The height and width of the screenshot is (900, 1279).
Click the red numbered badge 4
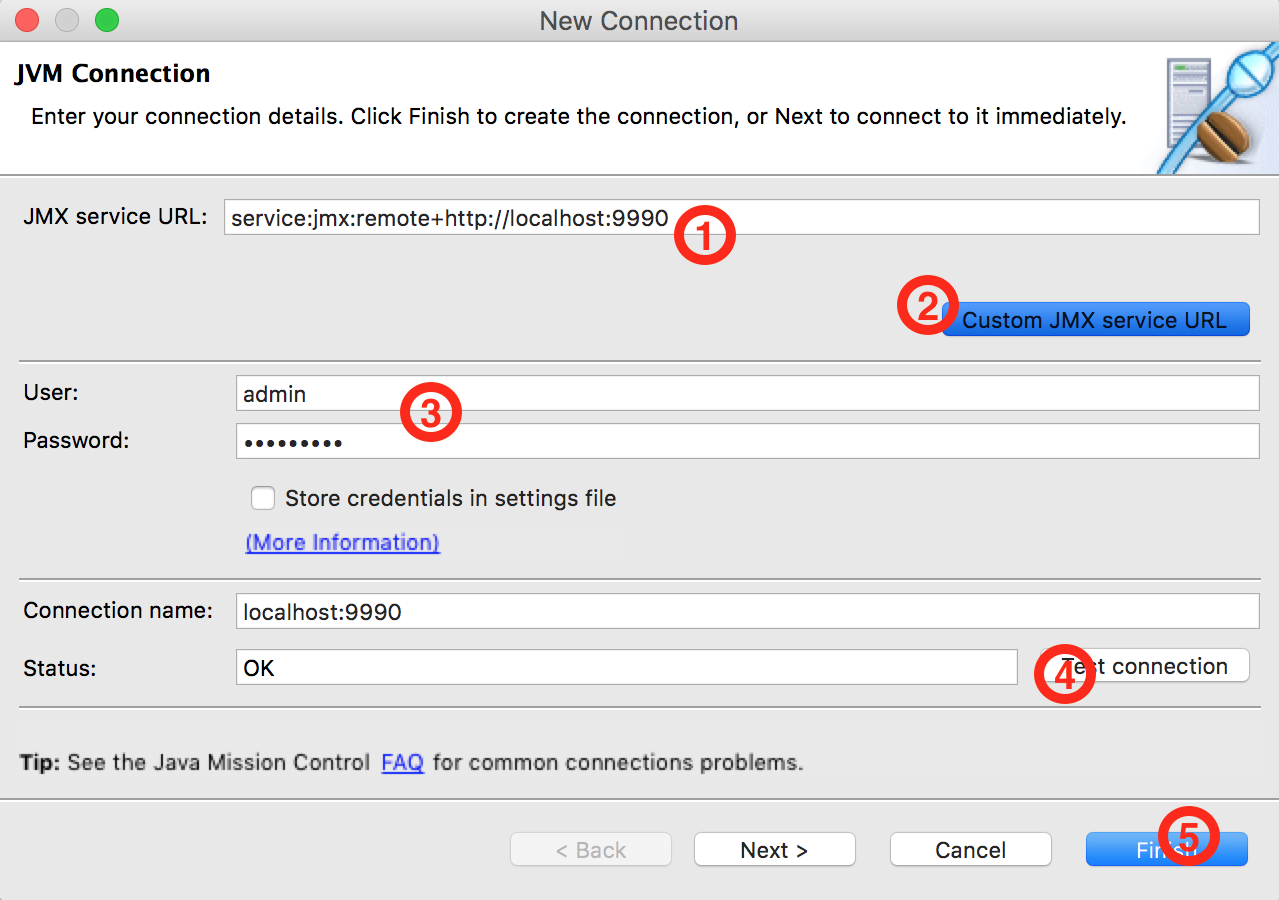tap(1064, 674)
